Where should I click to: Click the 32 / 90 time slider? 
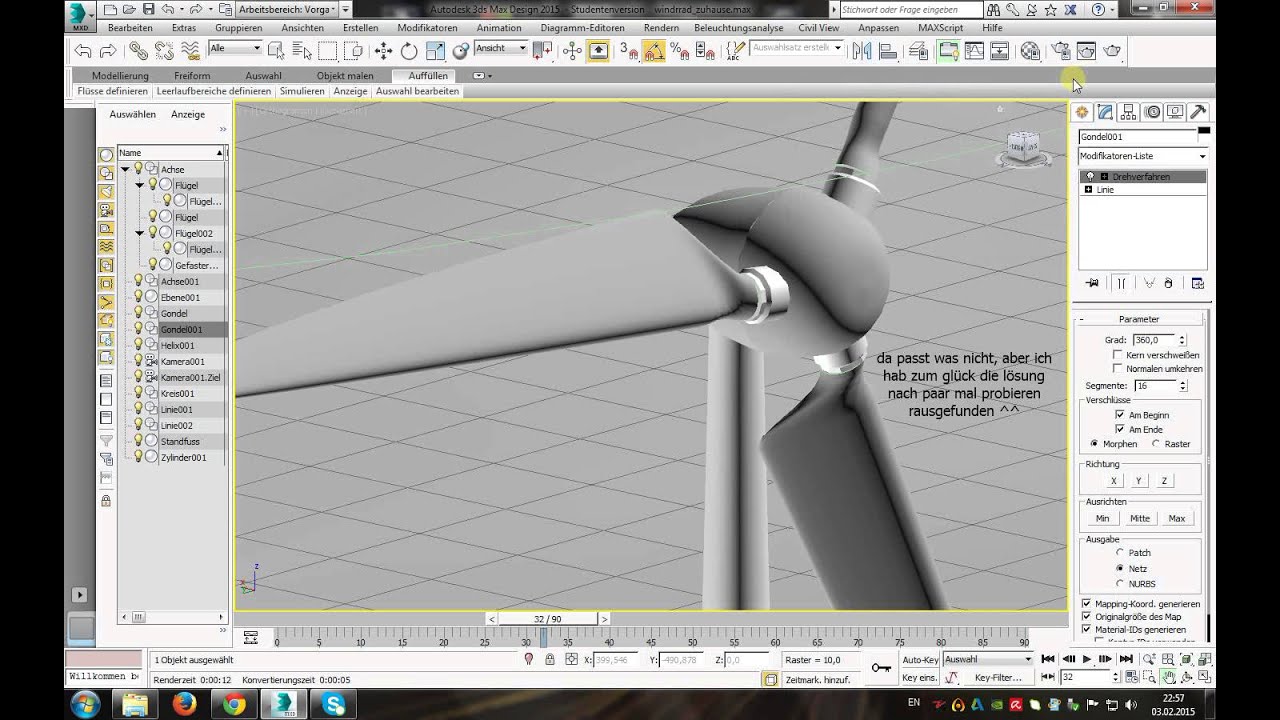click(x=547, y=619)
